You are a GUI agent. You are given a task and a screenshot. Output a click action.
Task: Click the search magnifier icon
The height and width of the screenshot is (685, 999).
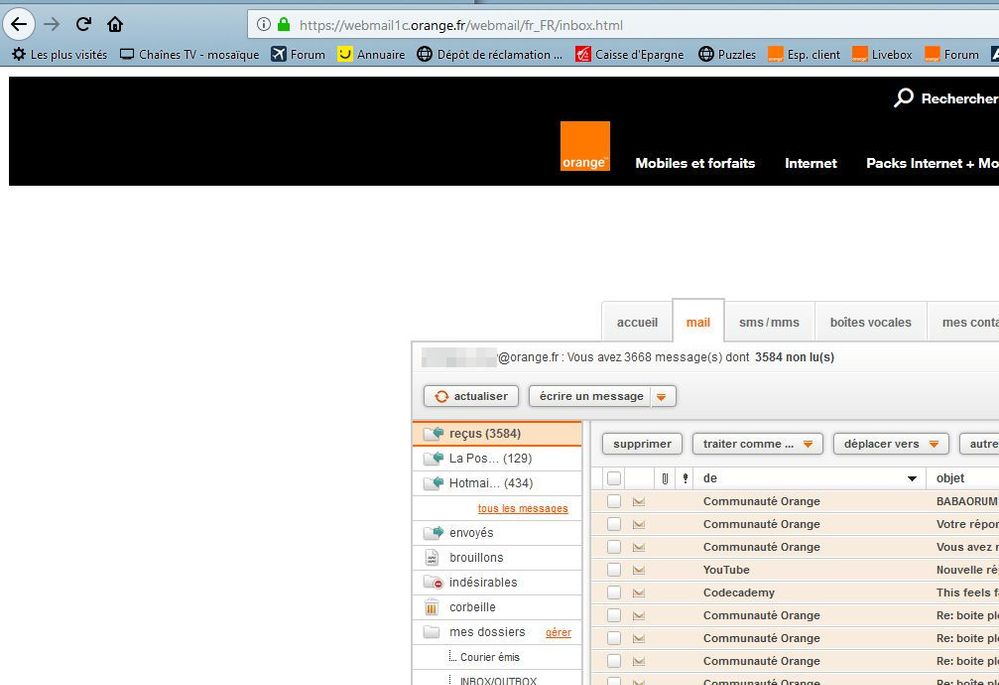pos(904,98)
